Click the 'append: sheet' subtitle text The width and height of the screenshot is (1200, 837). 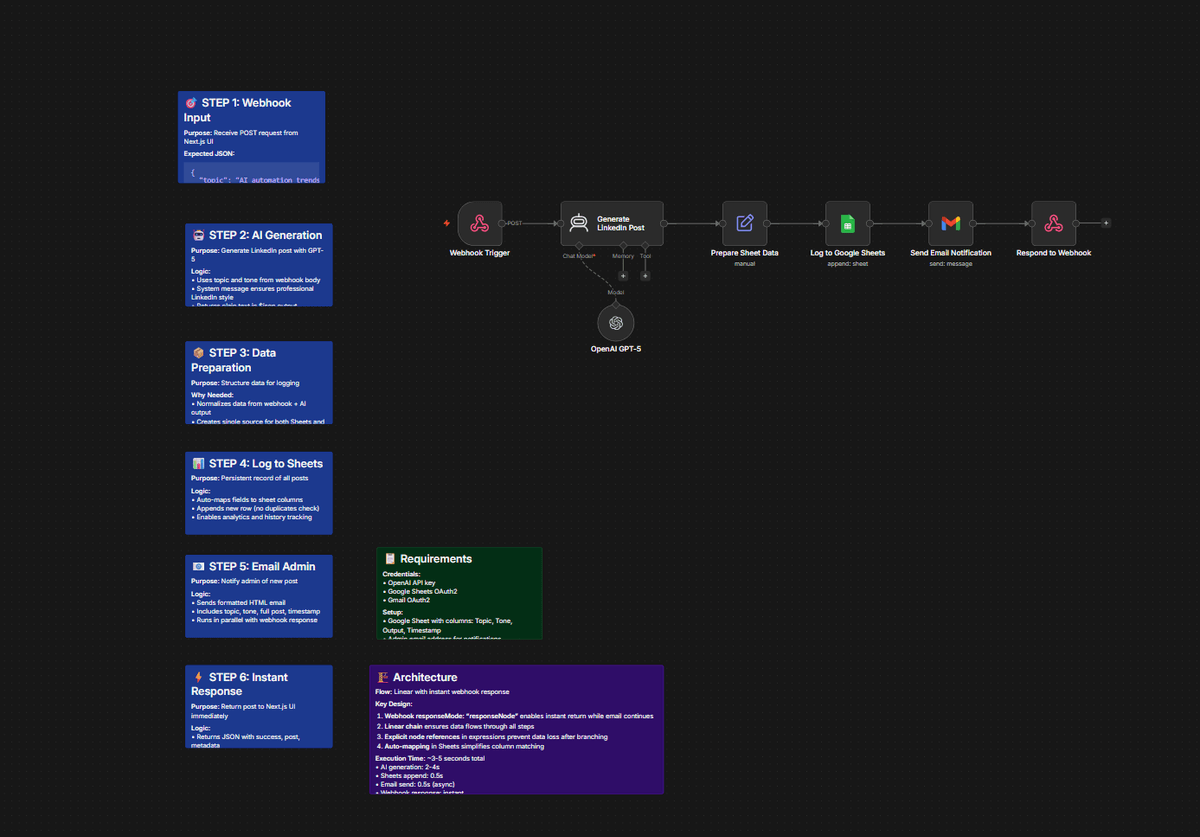tap(847, 264)
